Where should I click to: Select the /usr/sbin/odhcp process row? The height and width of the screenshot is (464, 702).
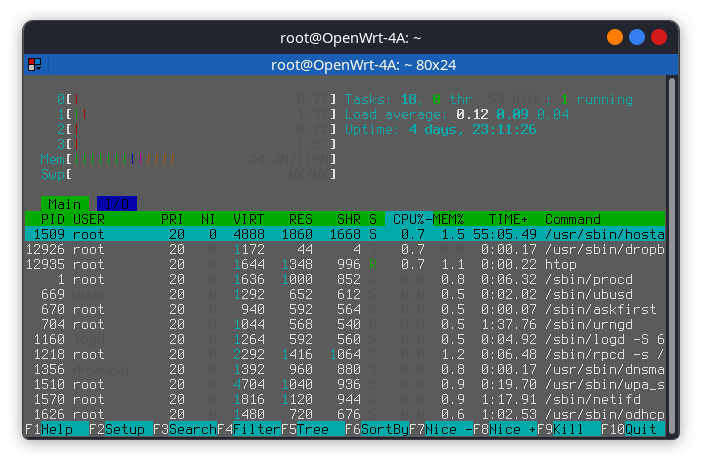pos(345,414)
